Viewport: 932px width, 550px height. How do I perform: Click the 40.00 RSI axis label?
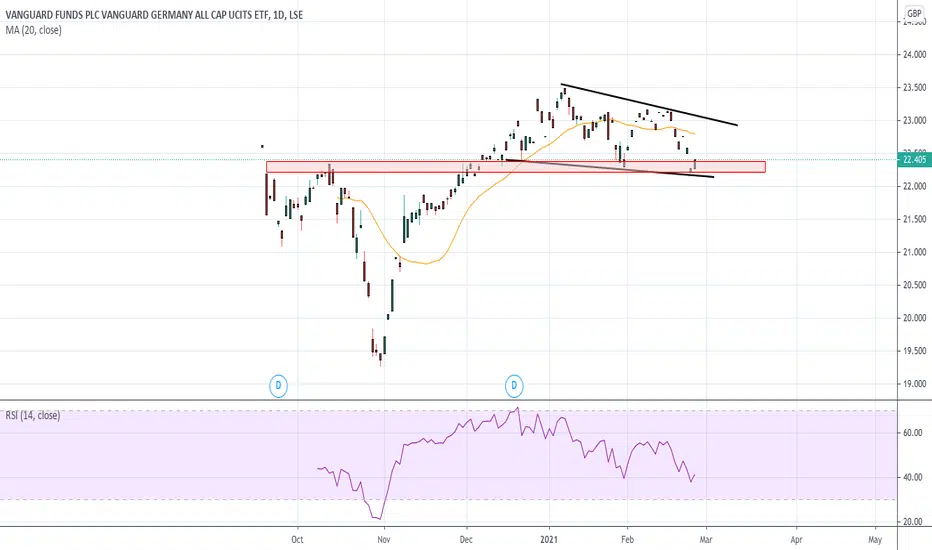tap(914, 477)
